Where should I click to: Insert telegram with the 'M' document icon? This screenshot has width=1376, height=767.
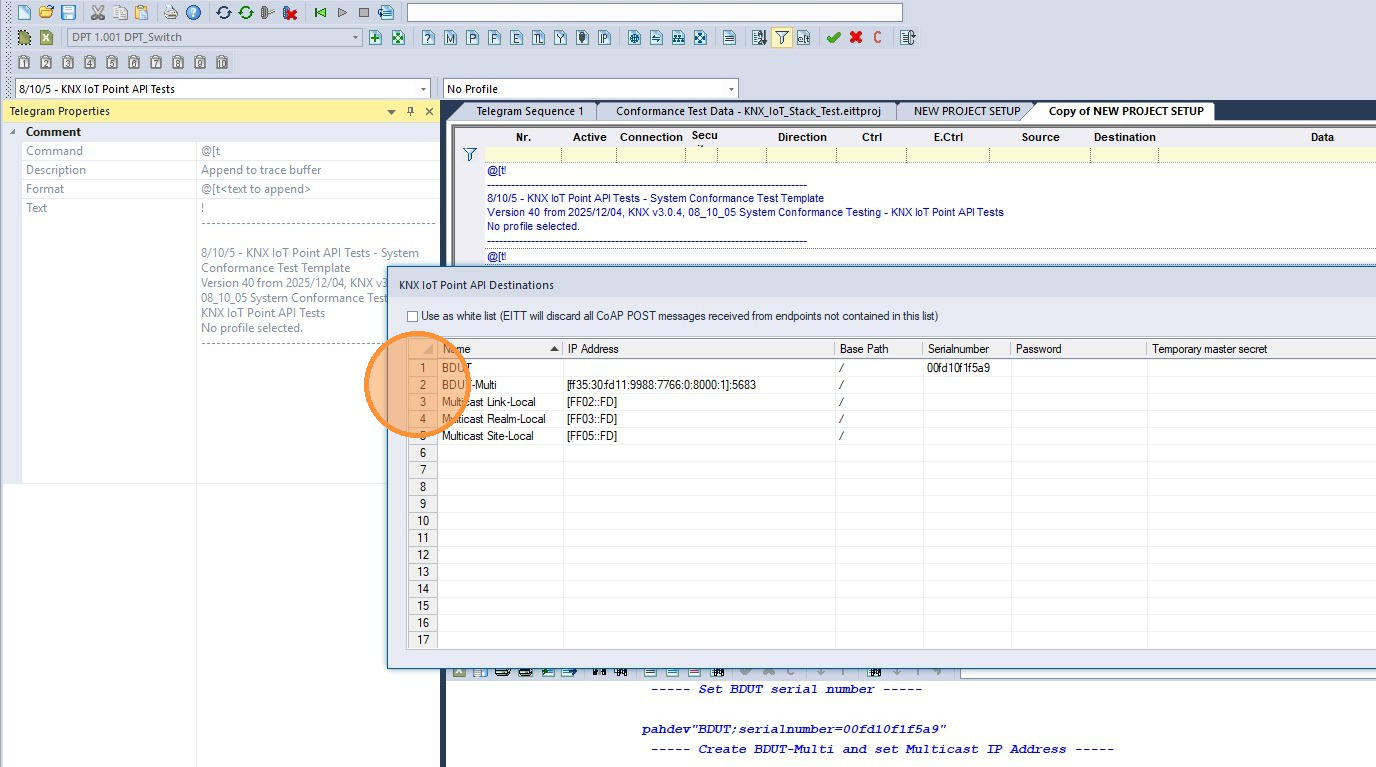pos(450,38)
